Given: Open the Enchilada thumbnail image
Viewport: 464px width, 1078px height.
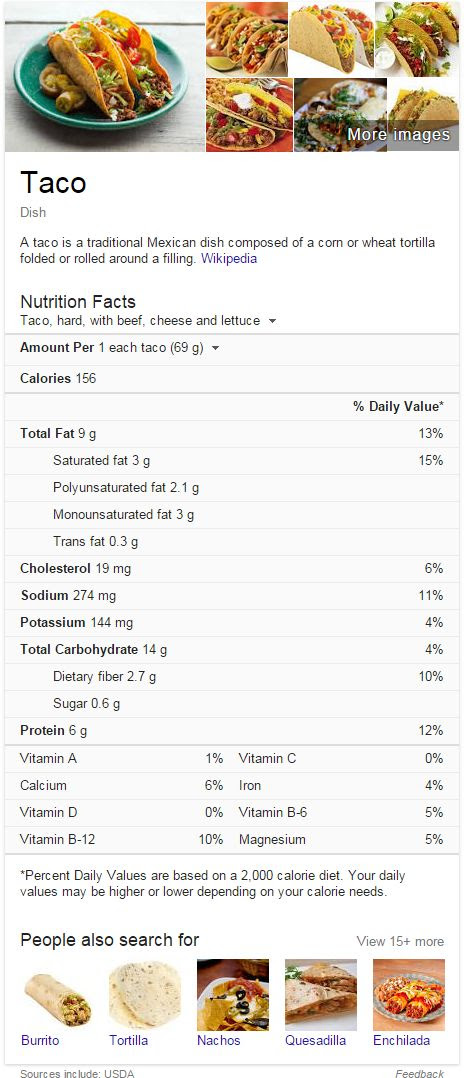Looking at the screenshot, I should tap(409, 996).
